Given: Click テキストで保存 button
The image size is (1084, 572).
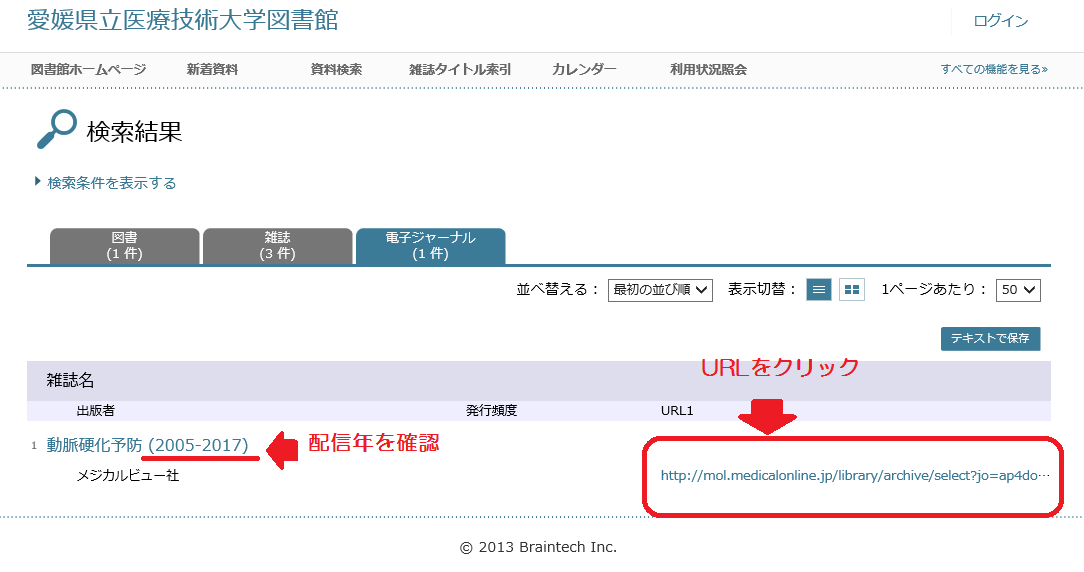Looking at the screenshot, I should 990,338.
